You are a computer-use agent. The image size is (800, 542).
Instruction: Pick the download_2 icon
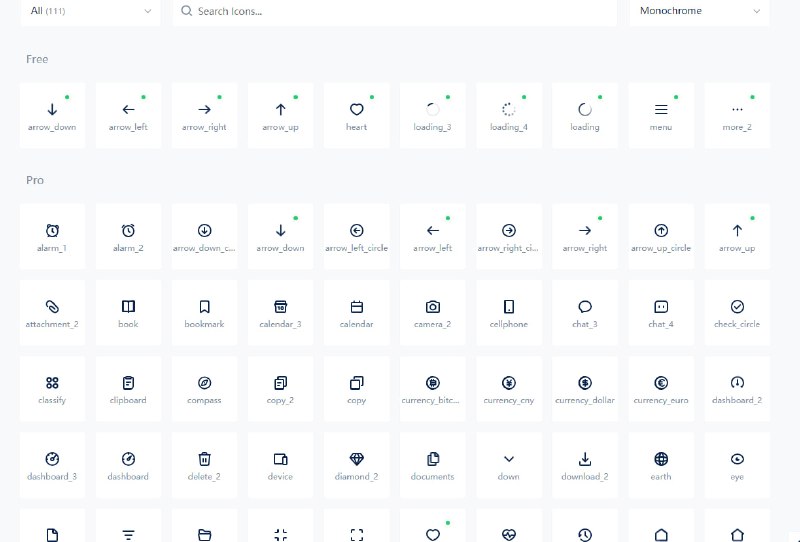point(584,459)
